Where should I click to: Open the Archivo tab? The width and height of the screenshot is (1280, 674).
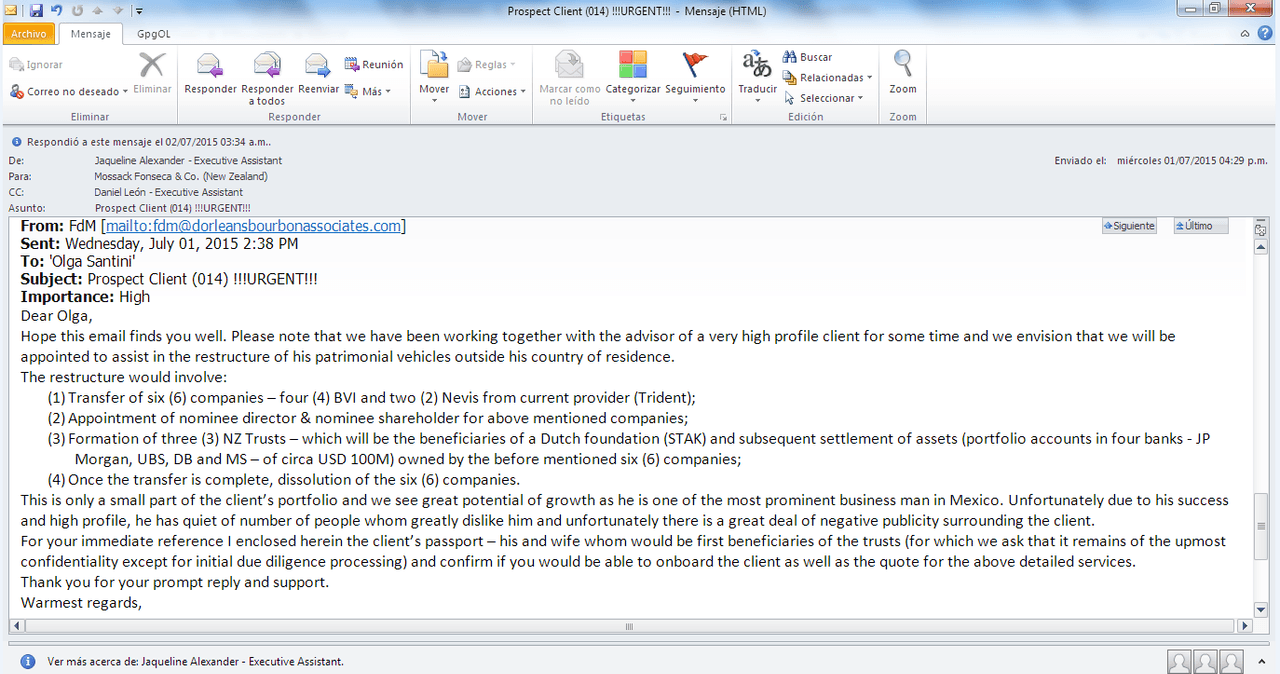[28, 33]
